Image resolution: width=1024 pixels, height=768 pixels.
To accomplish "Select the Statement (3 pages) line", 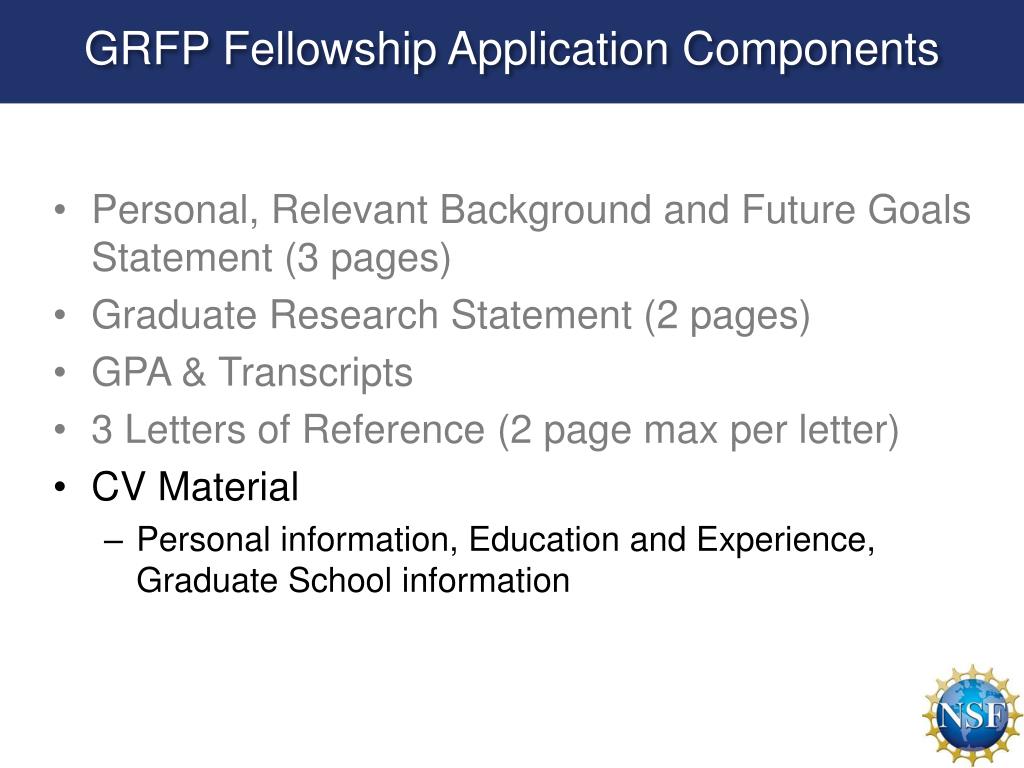I will [271, 258].
